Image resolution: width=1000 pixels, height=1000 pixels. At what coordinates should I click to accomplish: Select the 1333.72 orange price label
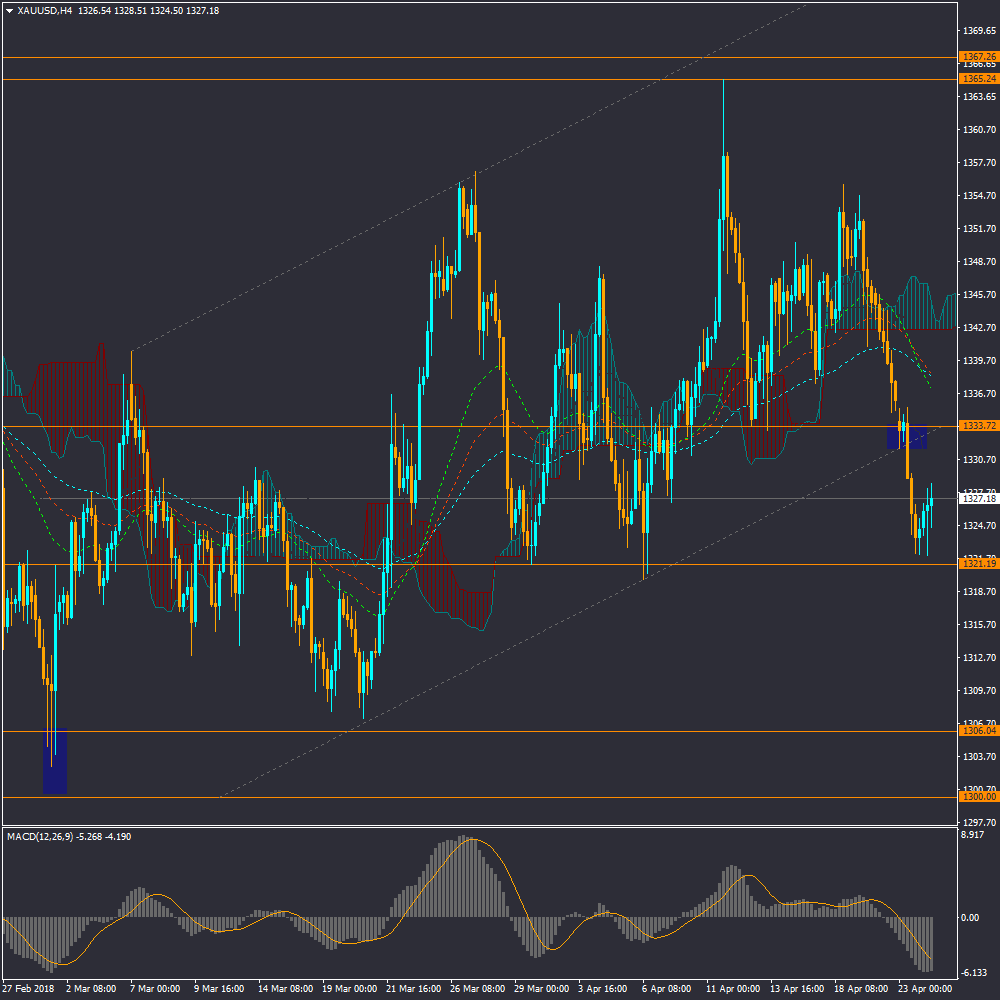[977, 426]
